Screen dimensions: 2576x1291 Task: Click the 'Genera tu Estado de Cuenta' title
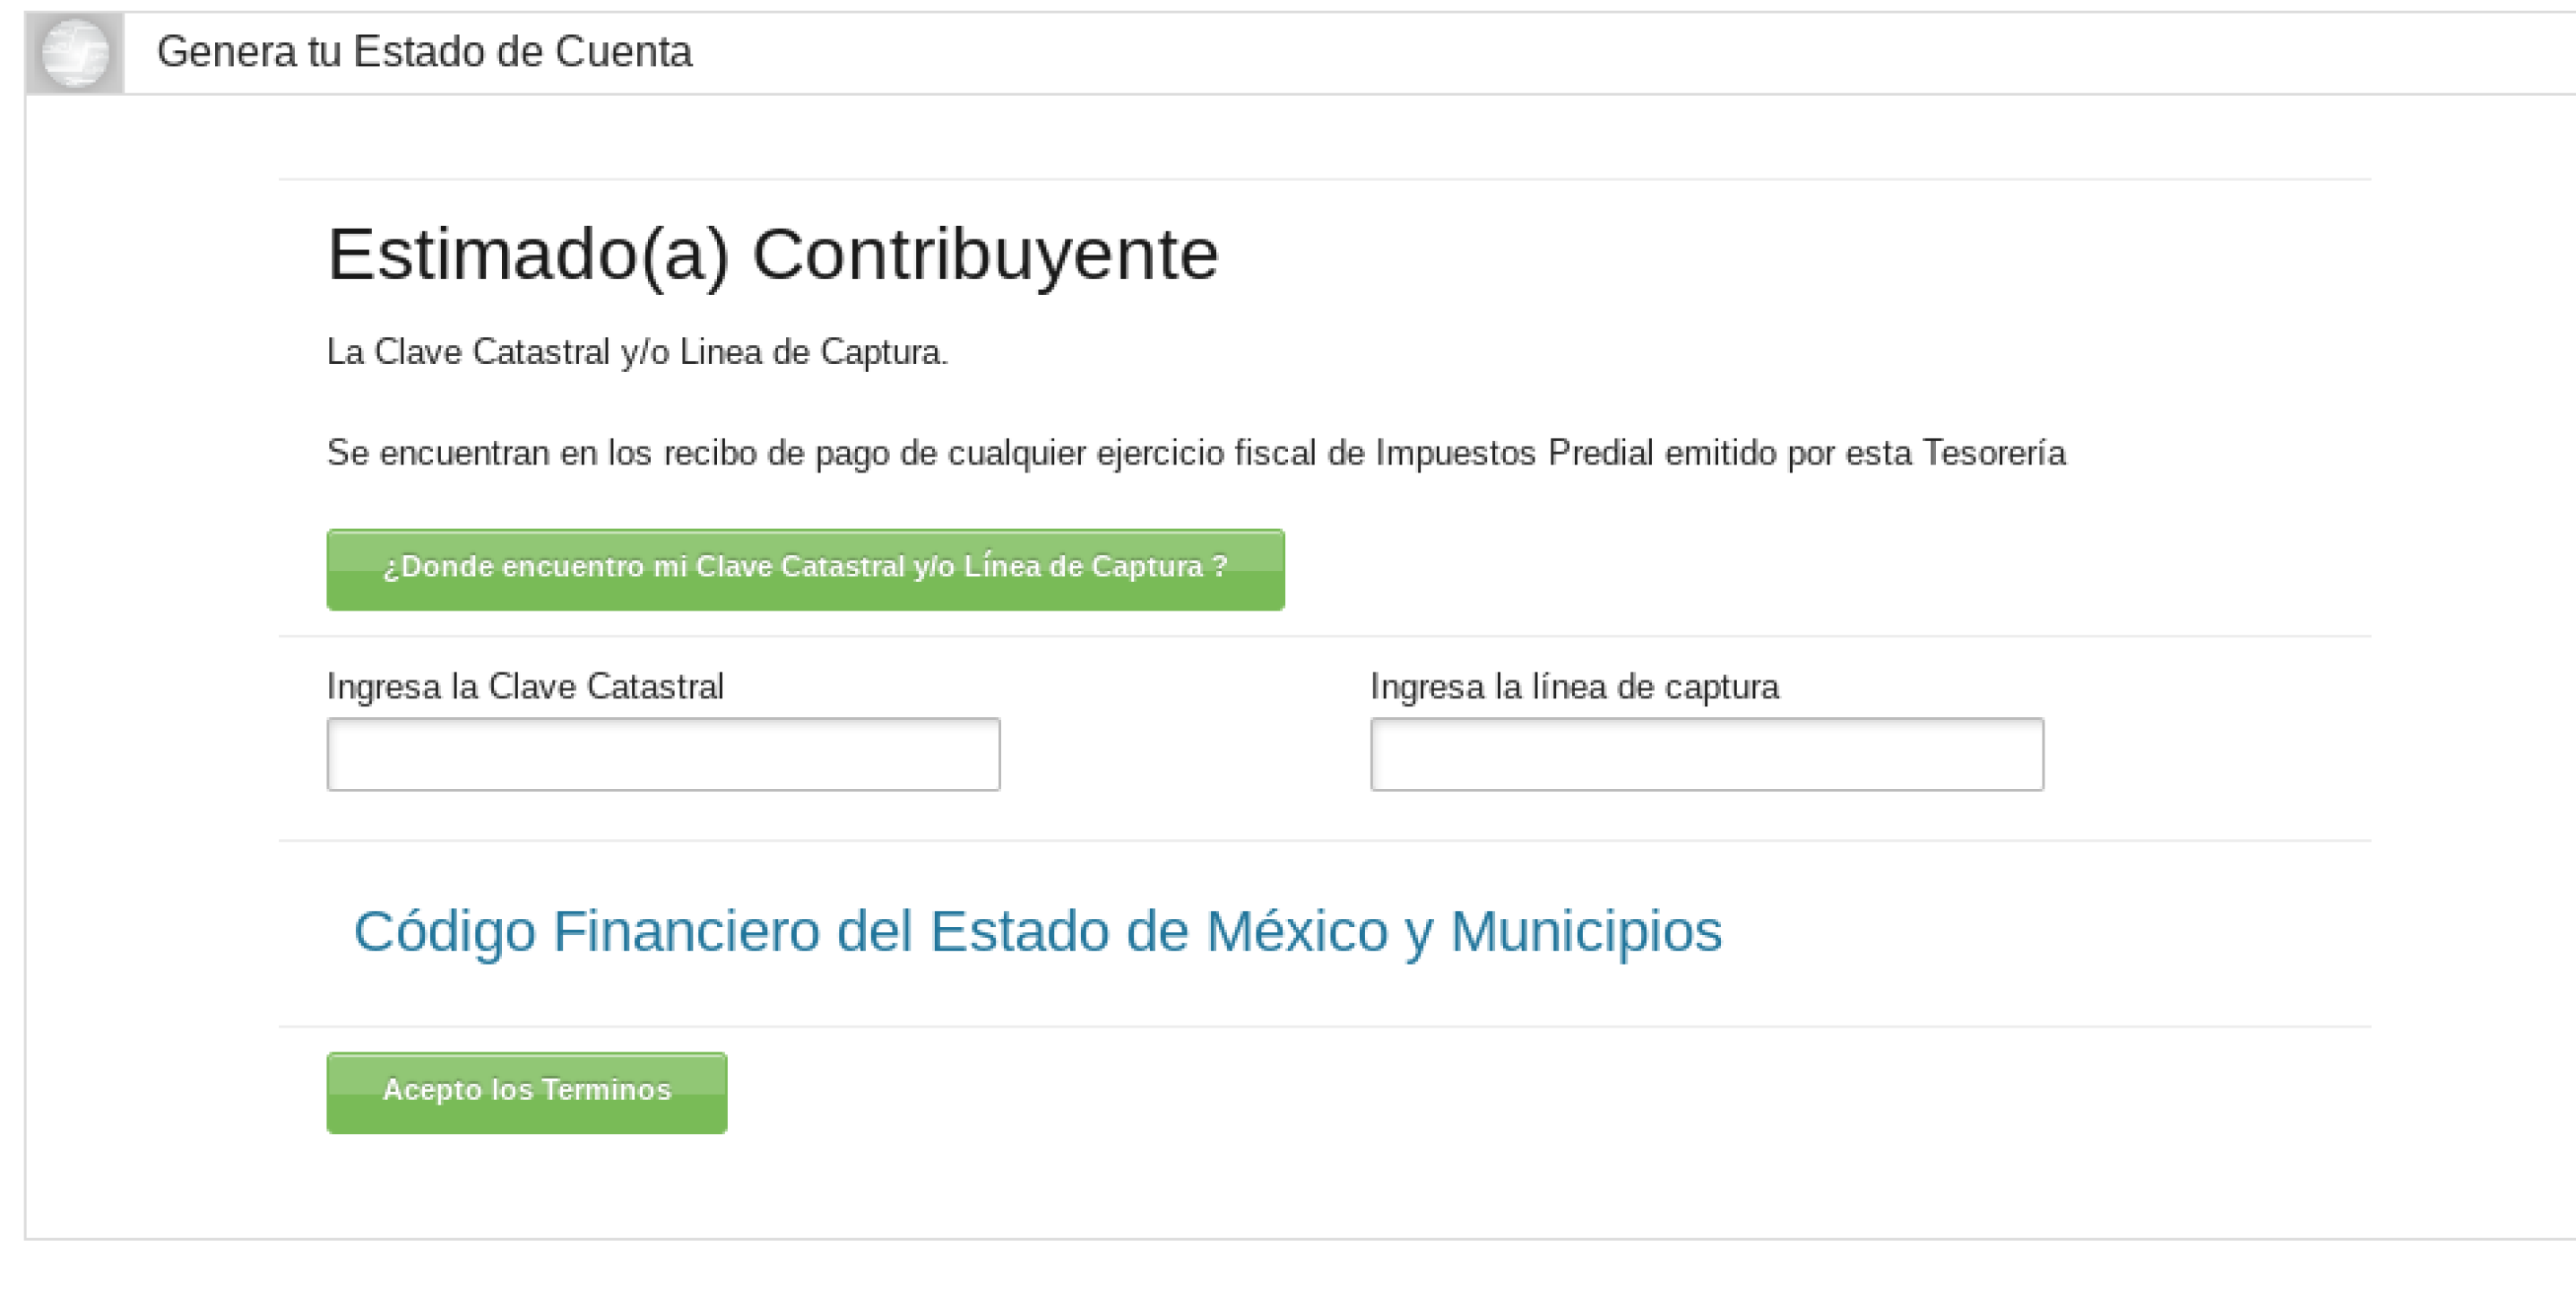(424, 52)
